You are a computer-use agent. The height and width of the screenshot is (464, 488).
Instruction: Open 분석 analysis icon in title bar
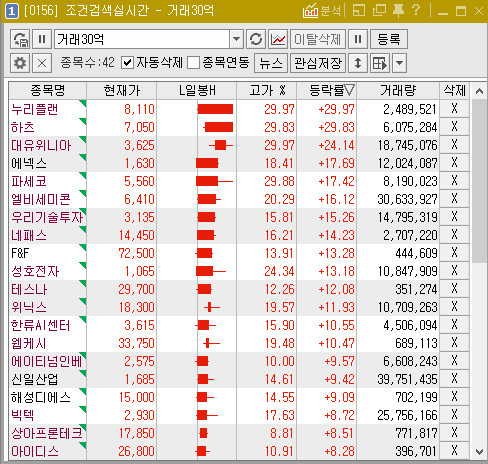[x=322, y=11]
